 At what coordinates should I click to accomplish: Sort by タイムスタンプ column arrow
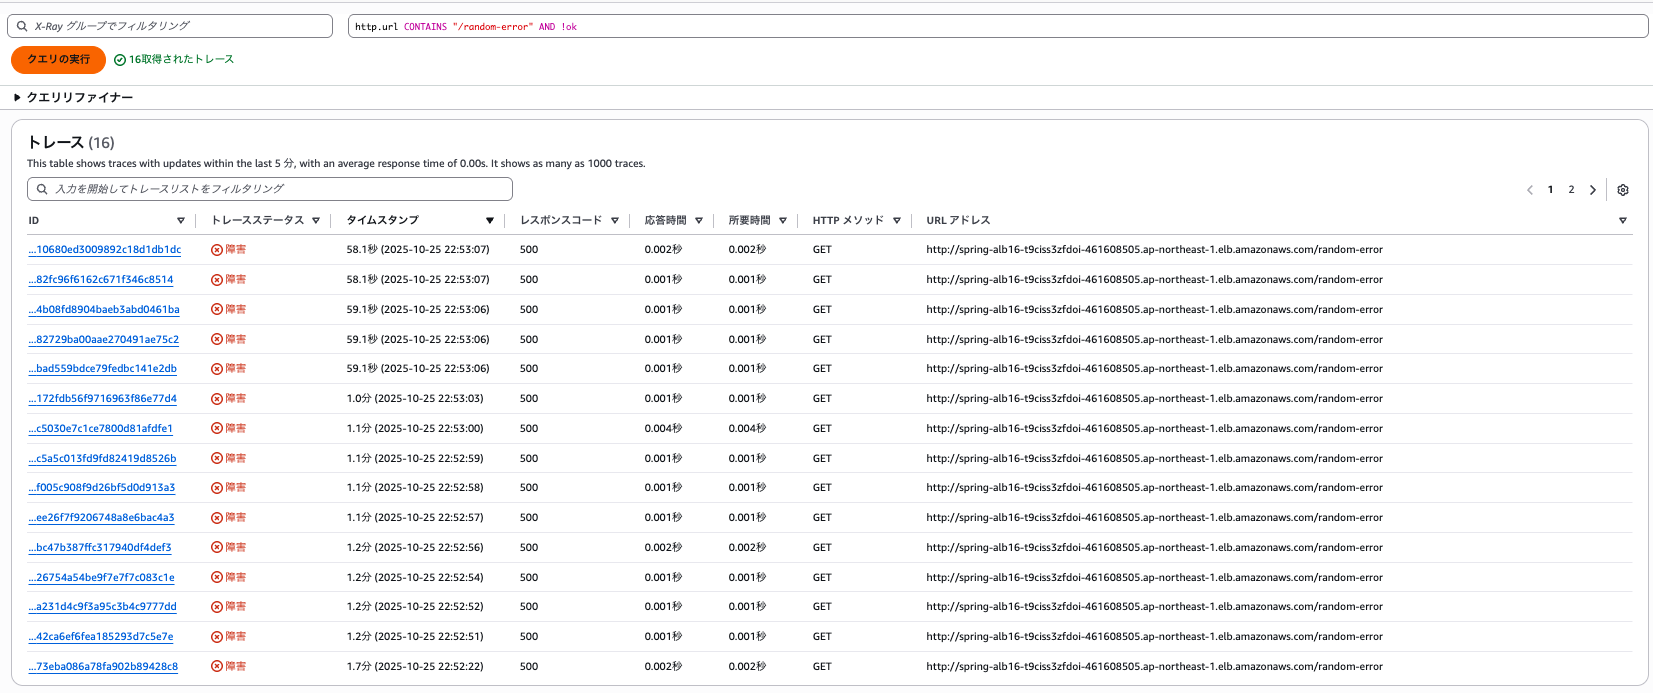(x=490, y=221)
